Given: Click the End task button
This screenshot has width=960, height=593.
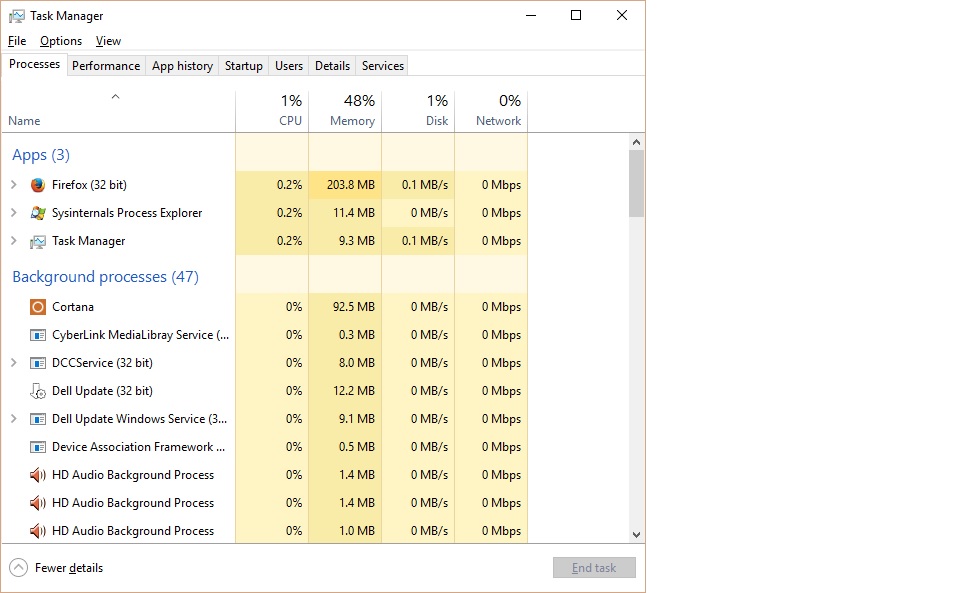Looking at the screenshot, I should tap(594, 568).
